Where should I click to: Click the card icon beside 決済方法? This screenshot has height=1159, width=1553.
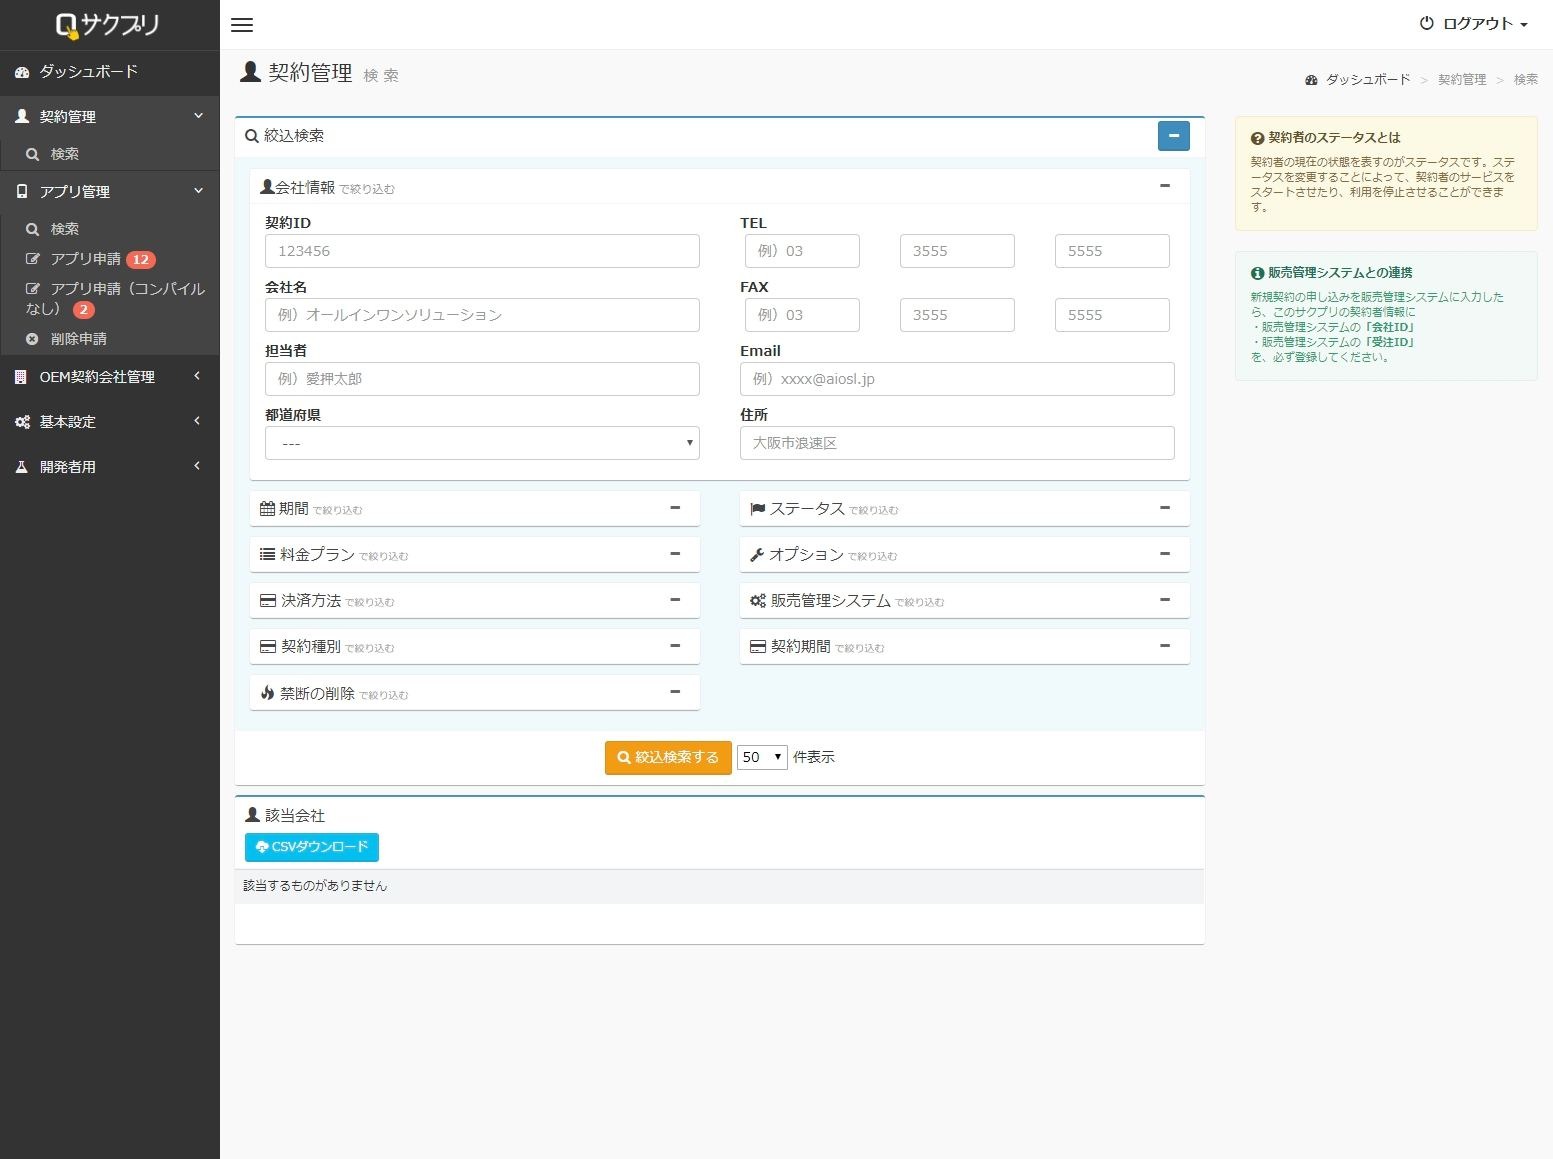[x=268, y=601]
